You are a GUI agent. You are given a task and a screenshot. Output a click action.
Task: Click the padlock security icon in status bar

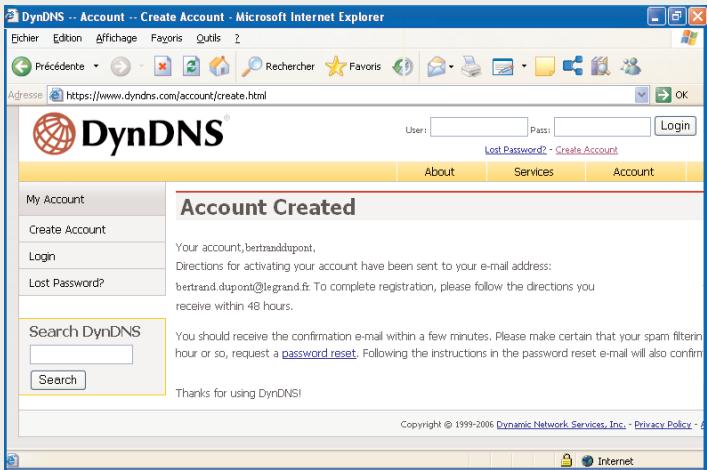pos(566,460)
